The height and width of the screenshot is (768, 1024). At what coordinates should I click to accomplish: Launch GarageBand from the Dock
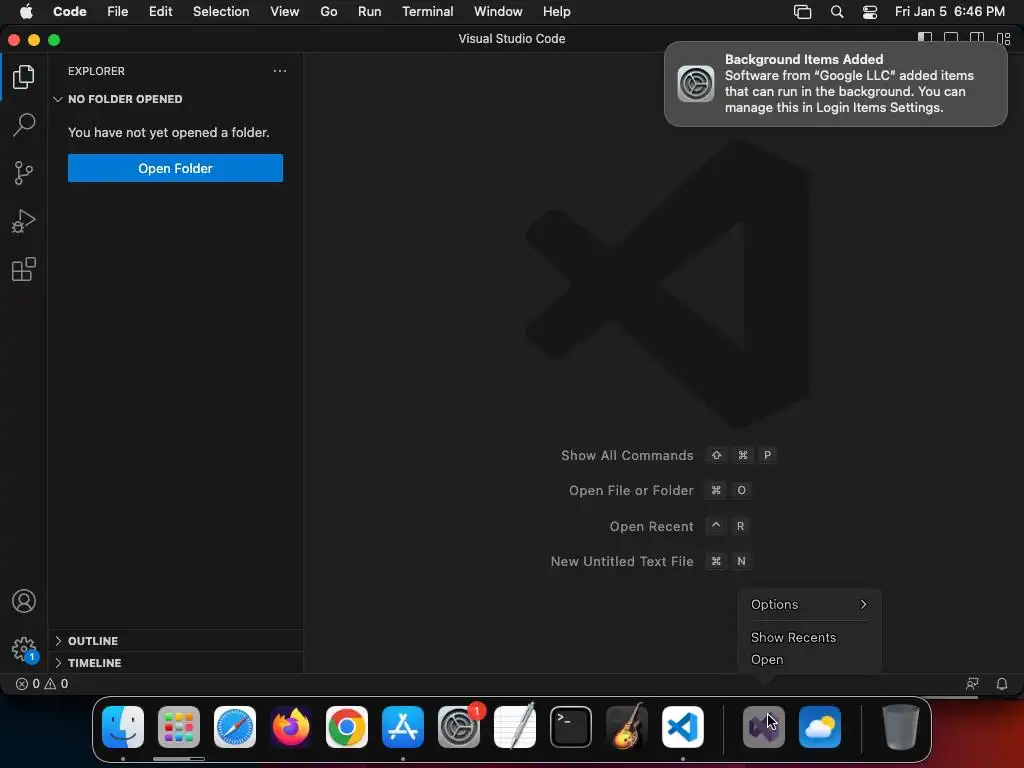click(627, 727)
